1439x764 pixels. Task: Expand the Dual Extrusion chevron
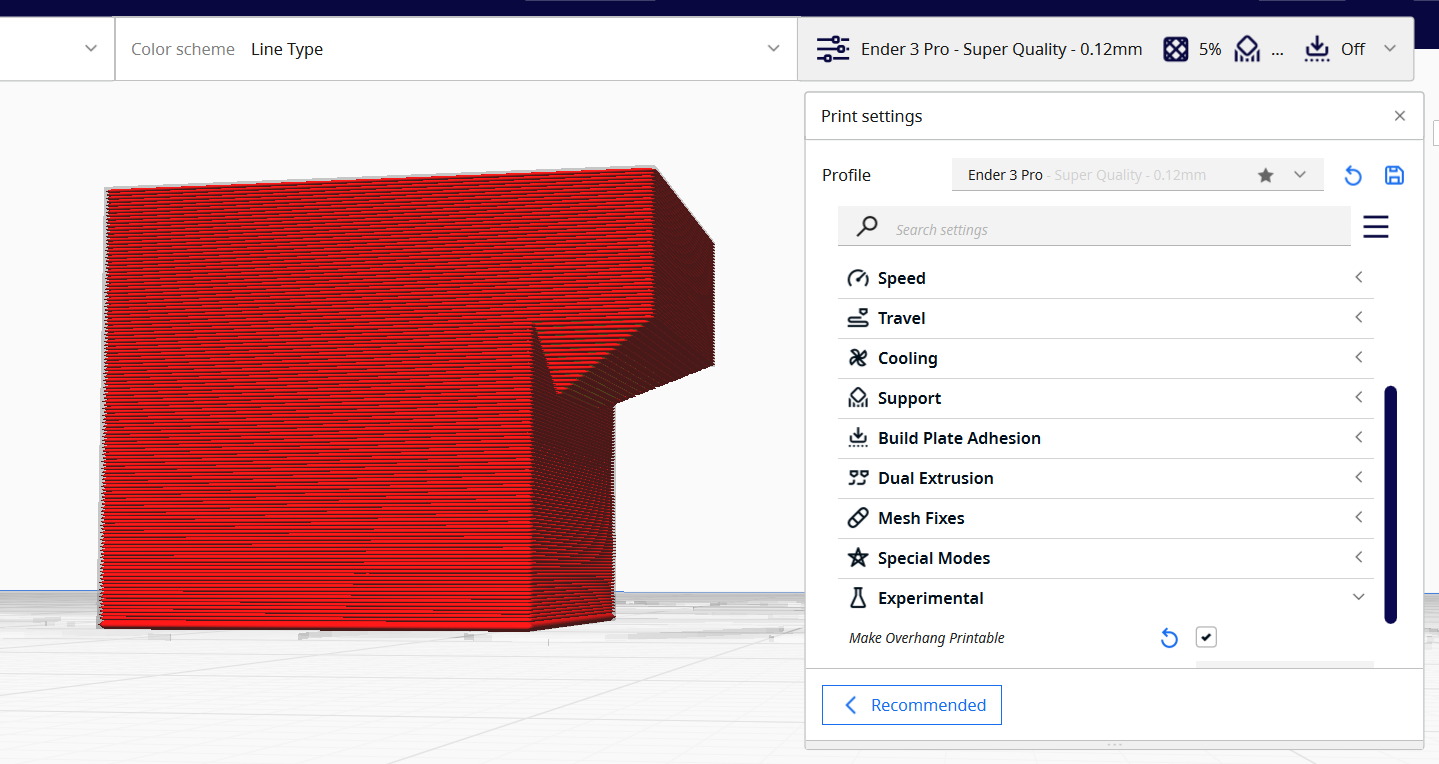1359,477
